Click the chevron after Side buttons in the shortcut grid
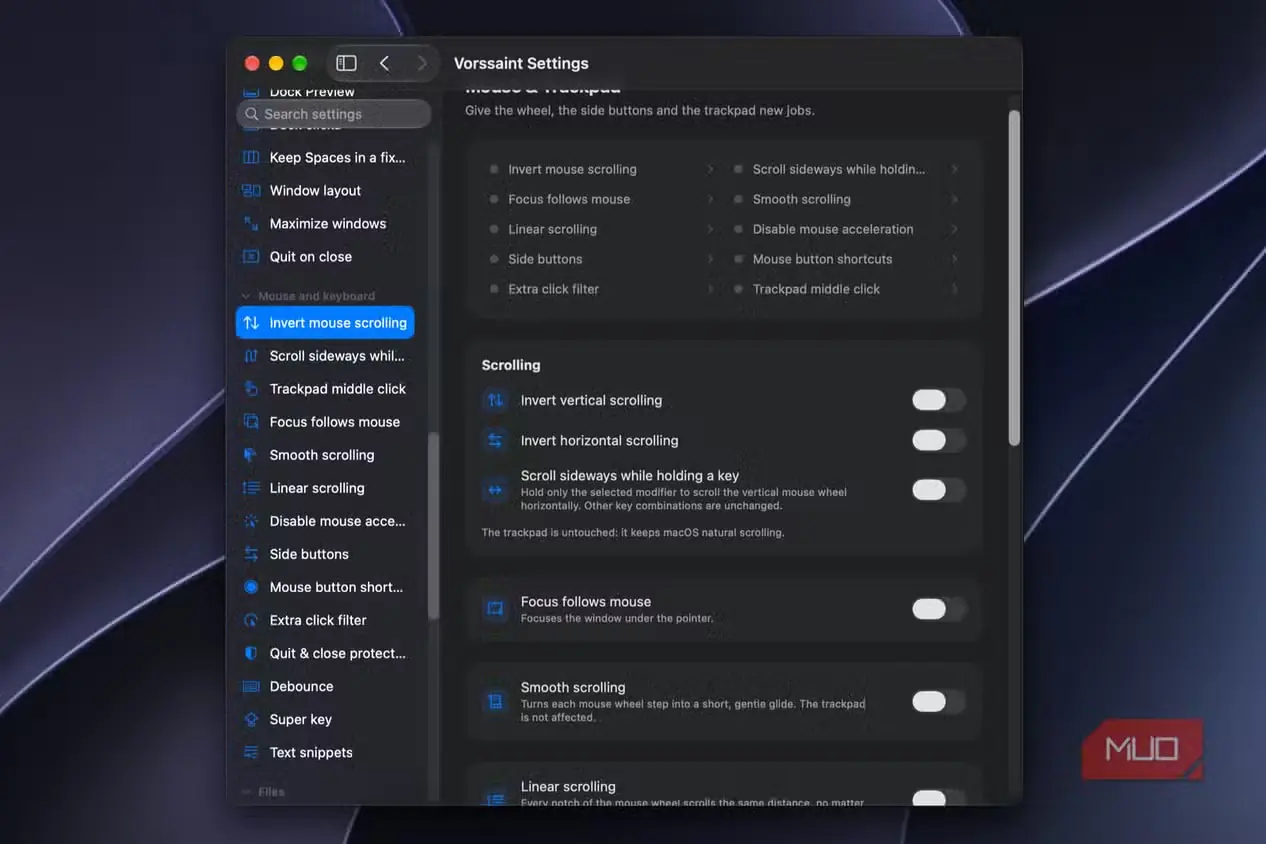The width and height of the screenshot is (1266, 844). point(710,259)
